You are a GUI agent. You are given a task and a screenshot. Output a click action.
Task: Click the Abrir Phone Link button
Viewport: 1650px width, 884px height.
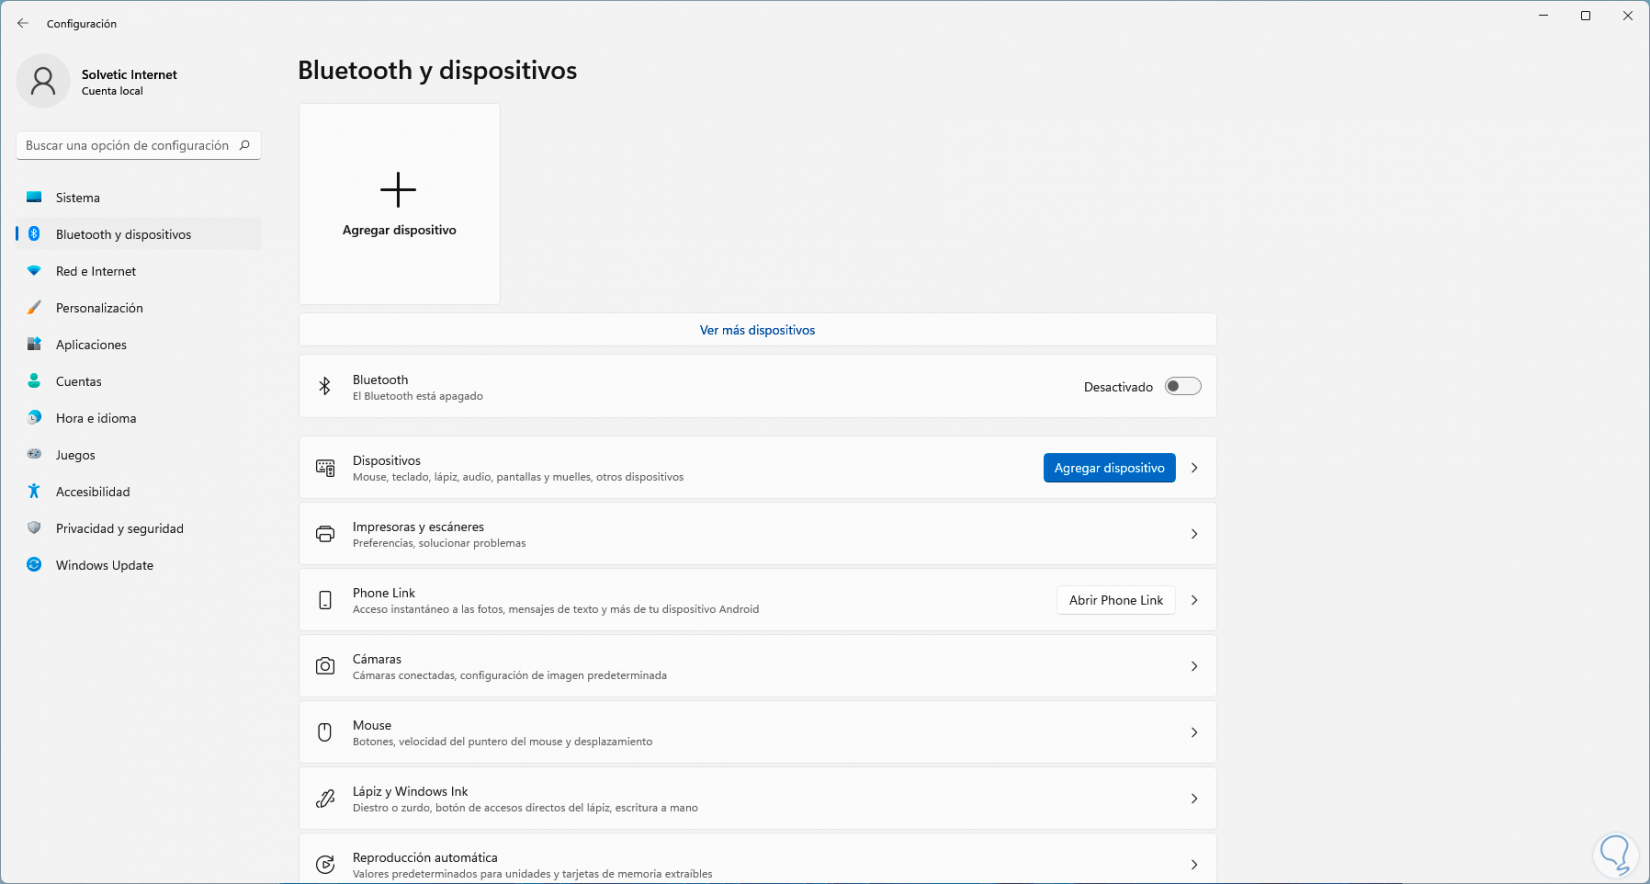[x=1115, y=600]
